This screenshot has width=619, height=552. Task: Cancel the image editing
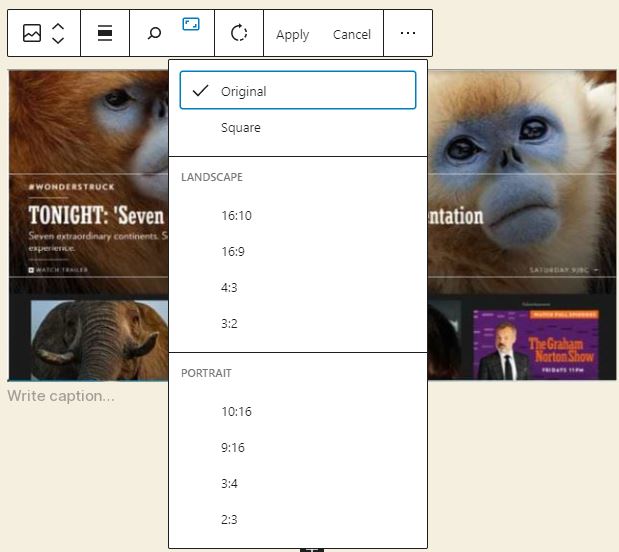click(x=352, y=34)
